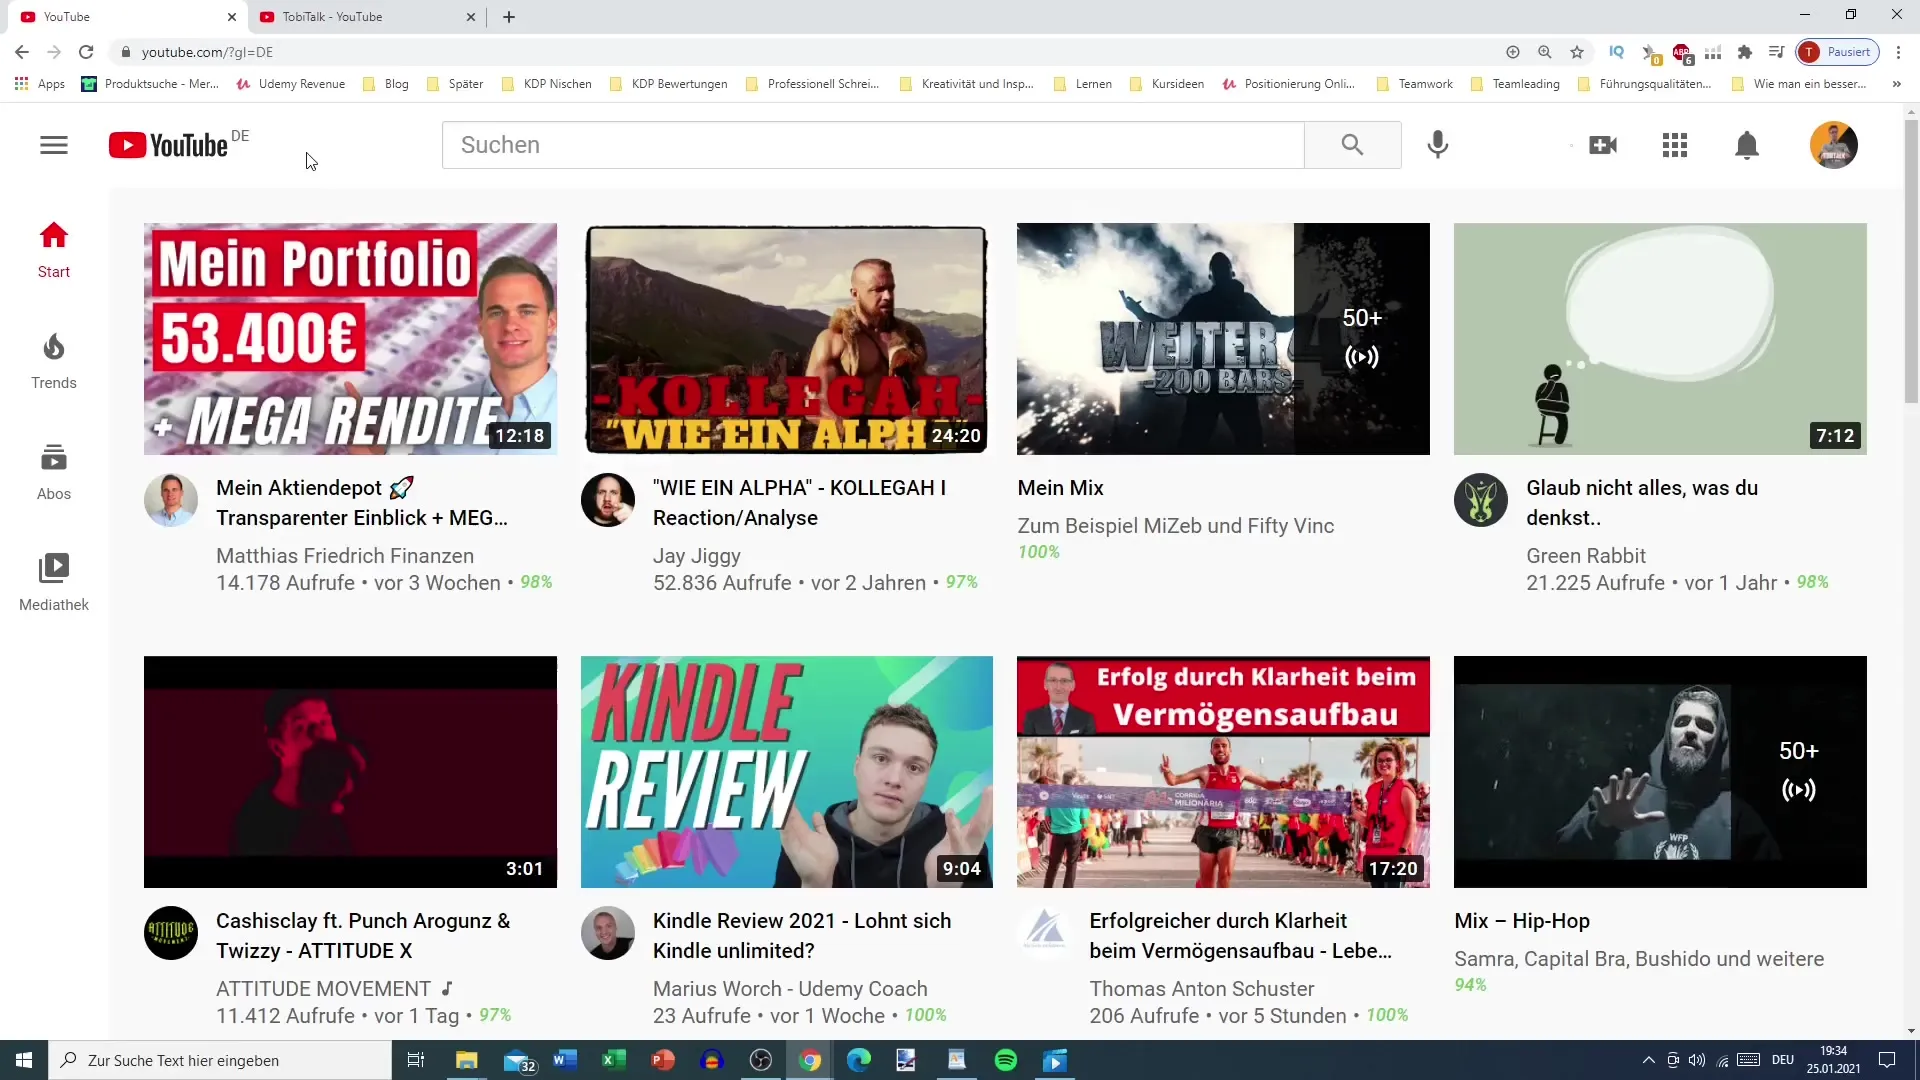Open Abos subscriptions in the sidebar
Image resolution: width=1920 pixels, height=1080 pixels.
point(54,472)
